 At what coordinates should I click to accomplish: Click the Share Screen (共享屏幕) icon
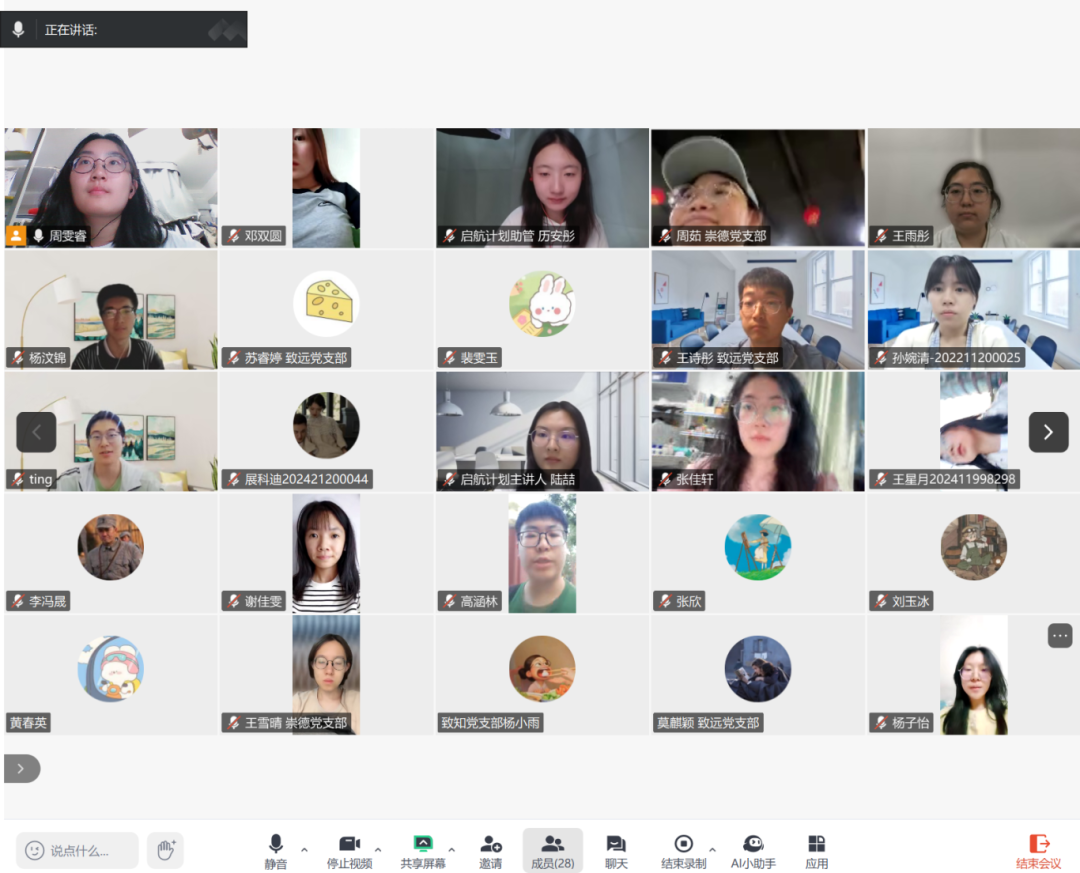pos(423,850)
